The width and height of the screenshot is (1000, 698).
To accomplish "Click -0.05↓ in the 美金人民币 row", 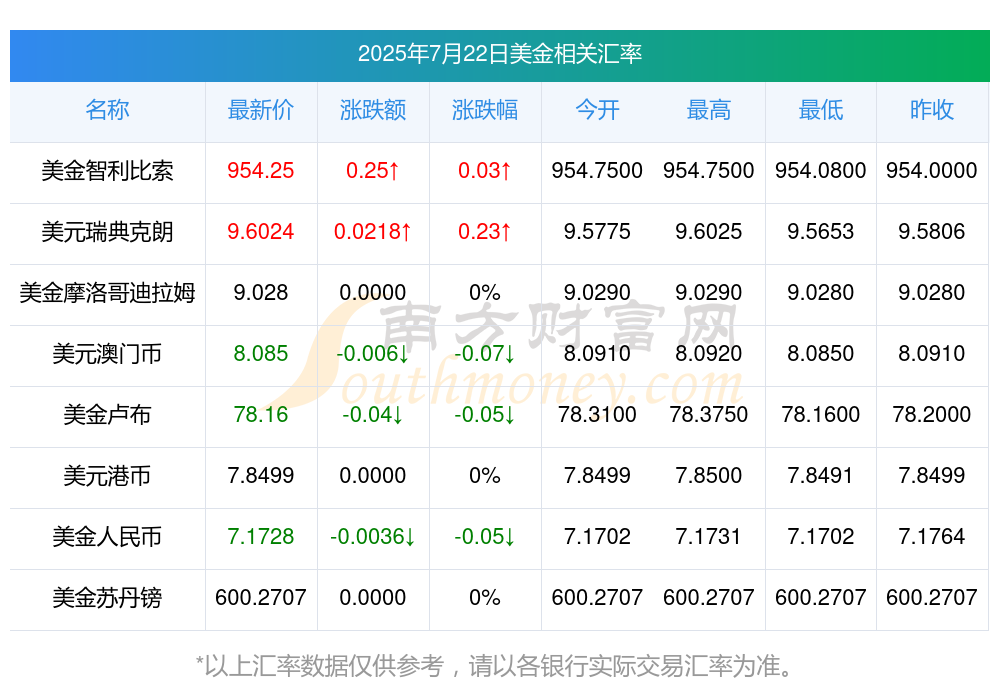I will pos(485,537).
